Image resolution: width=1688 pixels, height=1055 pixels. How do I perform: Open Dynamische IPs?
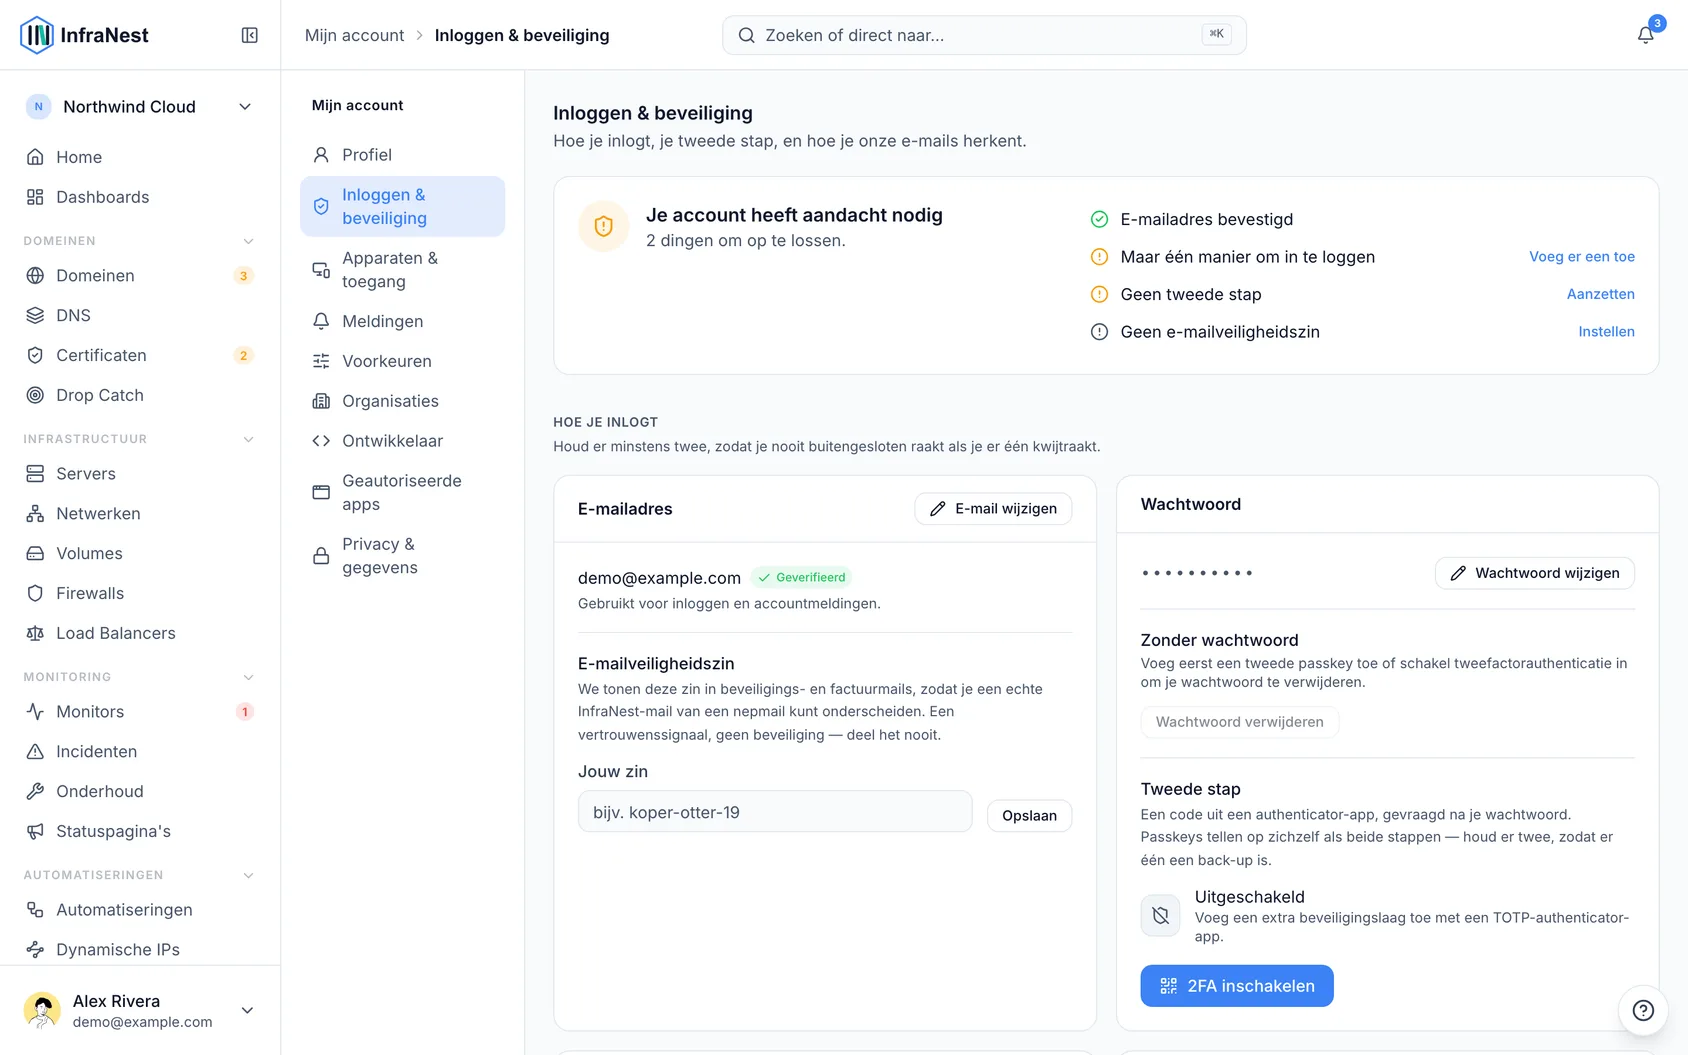coord(140,950)
